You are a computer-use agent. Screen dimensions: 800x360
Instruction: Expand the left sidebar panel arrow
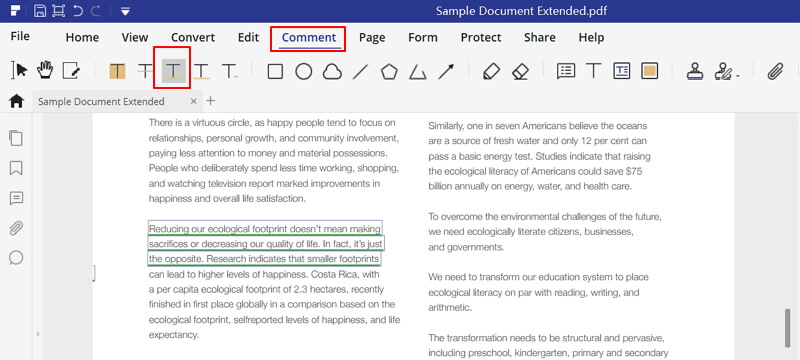coord(38,334)
